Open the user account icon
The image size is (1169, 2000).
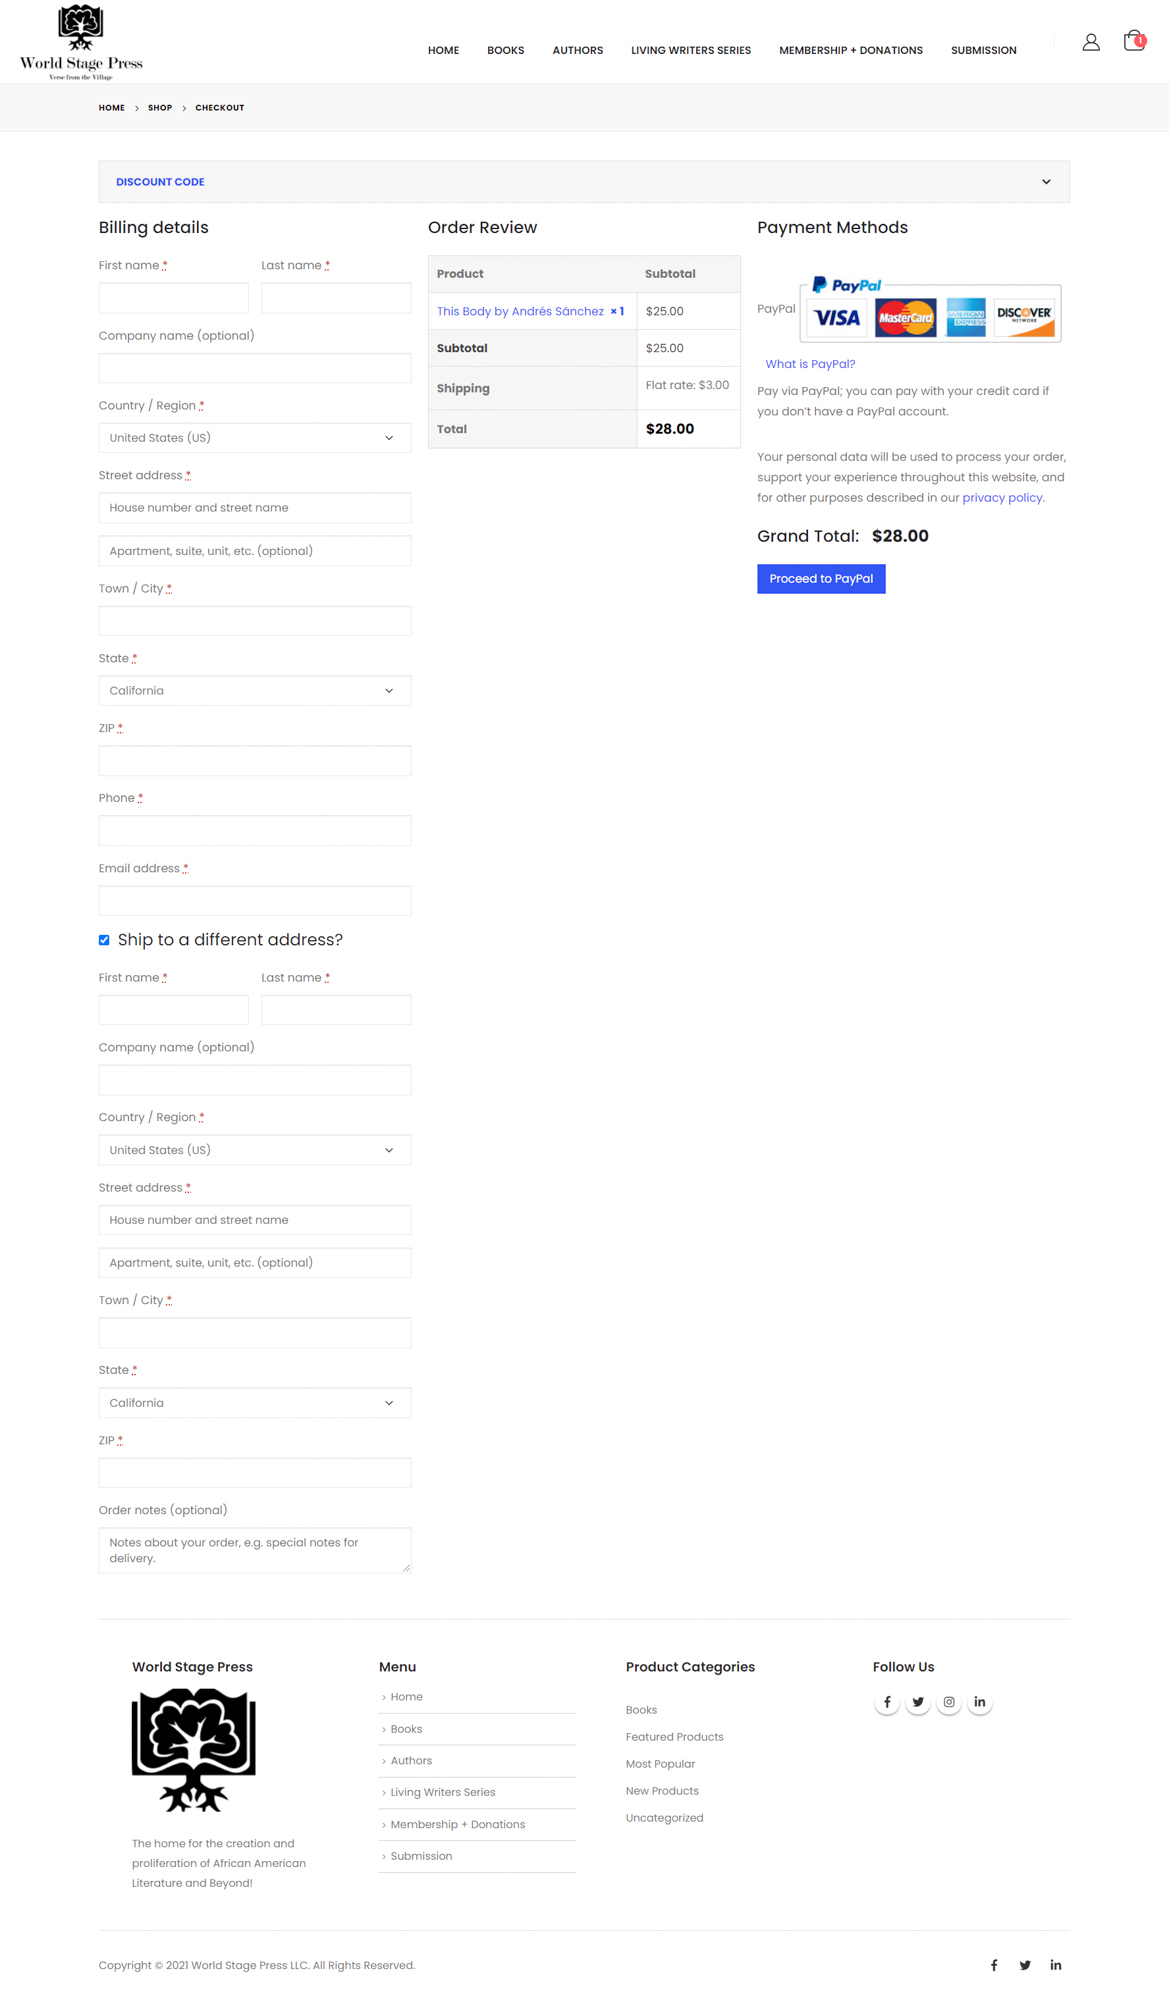pyautogui.click(x=1090, y=42)
